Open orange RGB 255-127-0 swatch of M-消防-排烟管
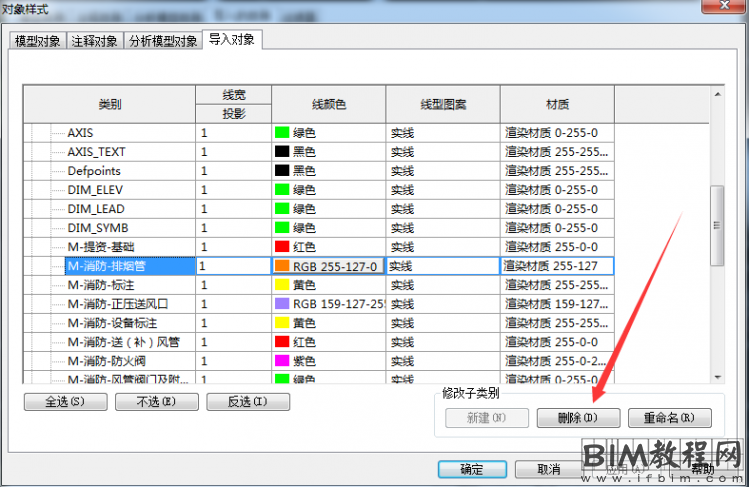Viewport: 749px width, 487px height. (x=282, y=266)
